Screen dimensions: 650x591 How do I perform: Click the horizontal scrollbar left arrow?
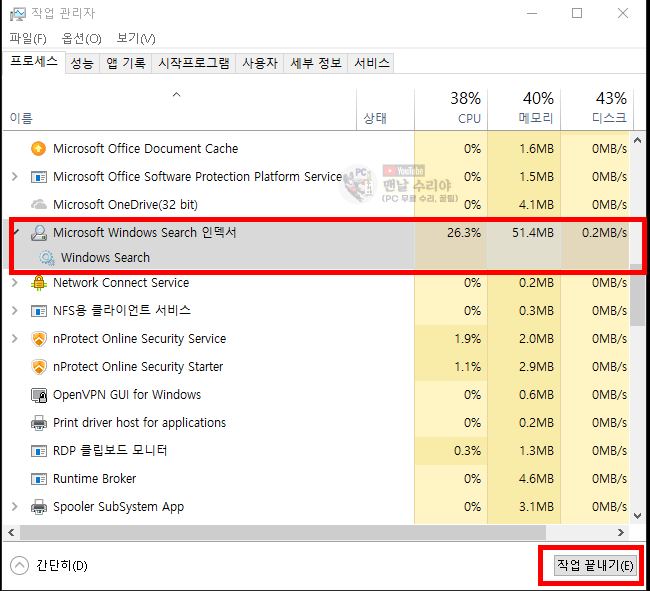point(11,533)
